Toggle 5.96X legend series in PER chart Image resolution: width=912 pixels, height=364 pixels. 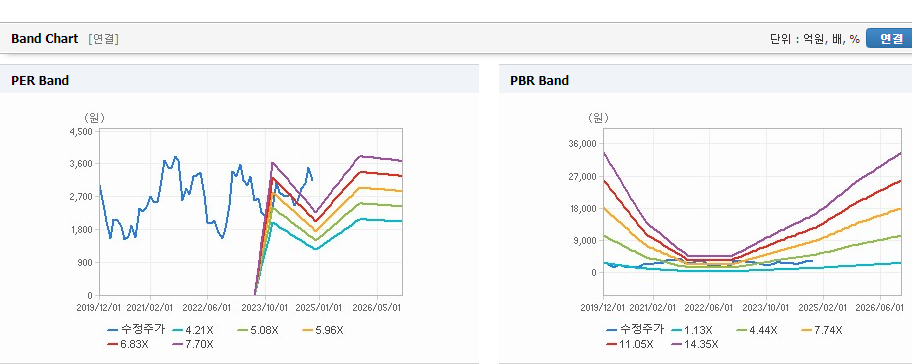tap(323, 330)
